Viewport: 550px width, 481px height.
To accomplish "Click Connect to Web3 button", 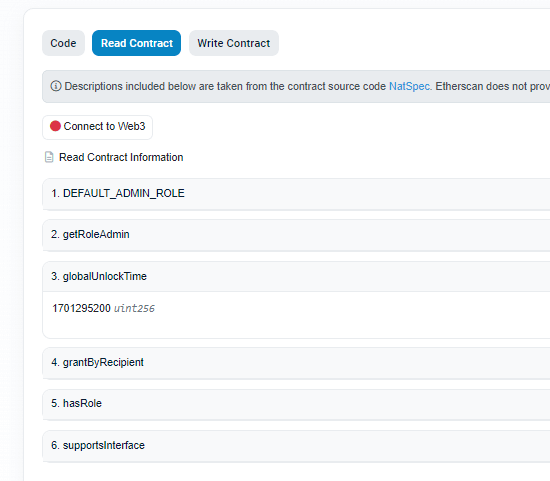I will click(98, 127).
